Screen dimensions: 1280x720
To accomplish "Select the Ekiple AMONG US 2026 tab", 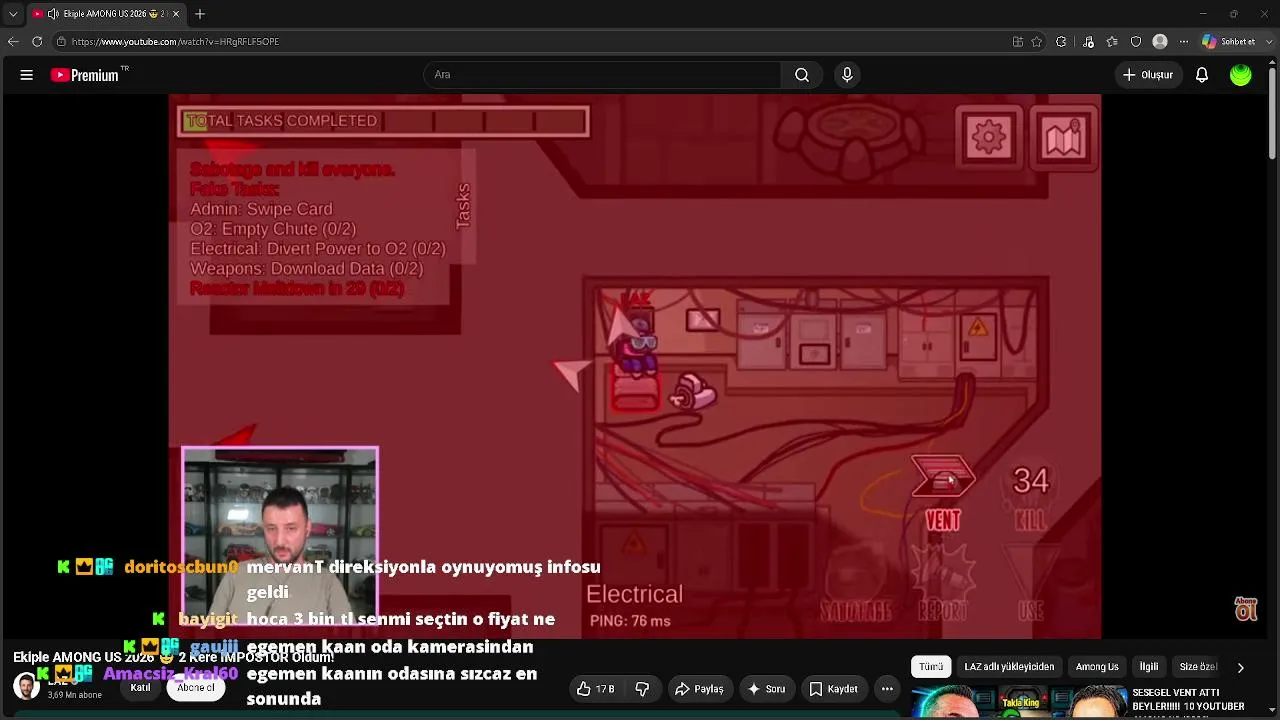I will click(x=107, y=14).
